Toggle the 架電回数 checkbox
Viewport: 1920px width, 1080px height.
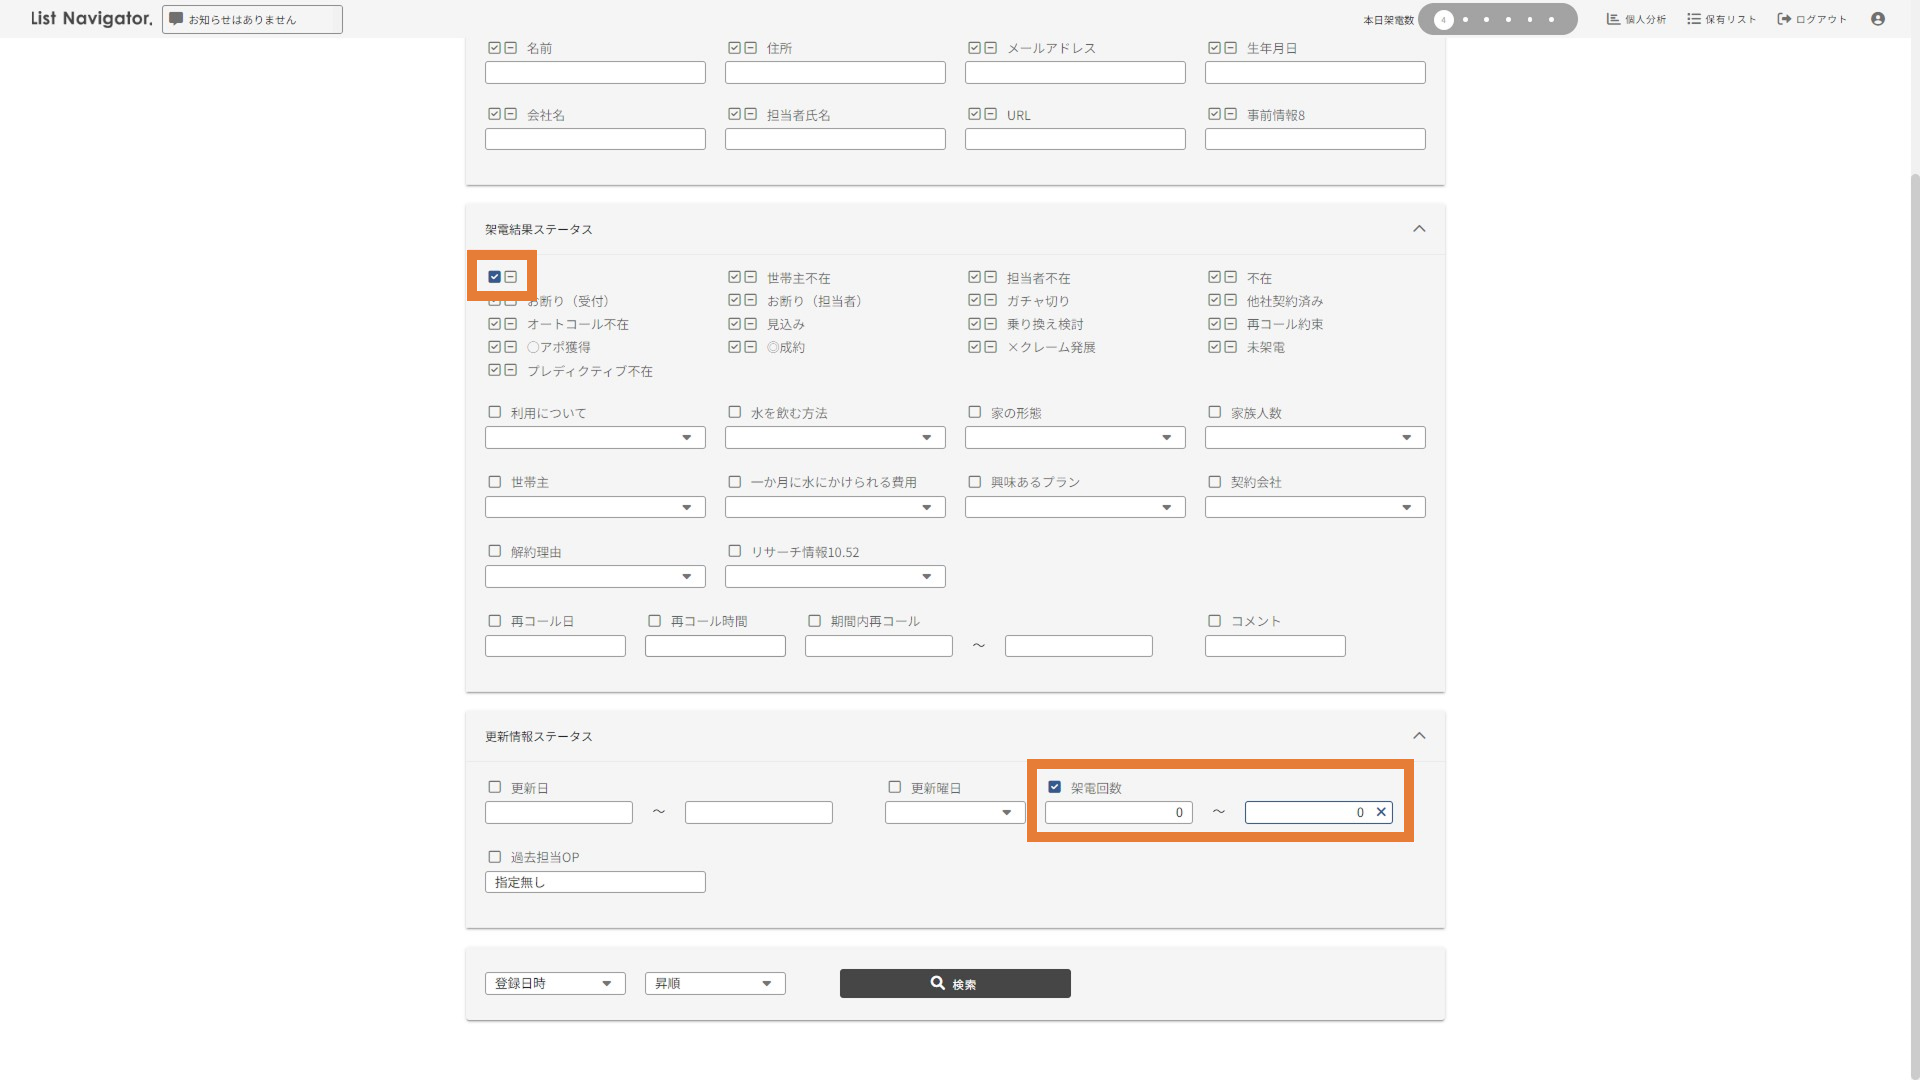tap(1054, 787)
